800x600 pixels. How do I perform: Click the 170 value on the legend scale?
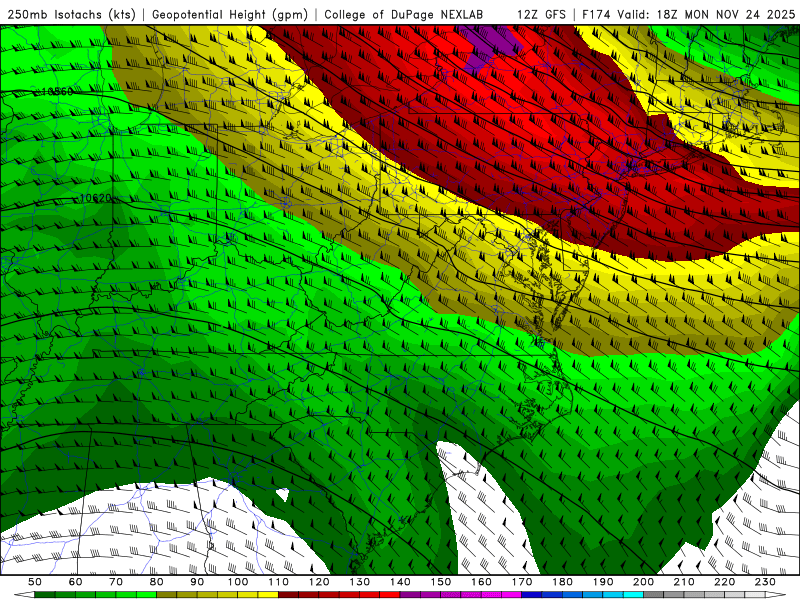coord(522,582)
